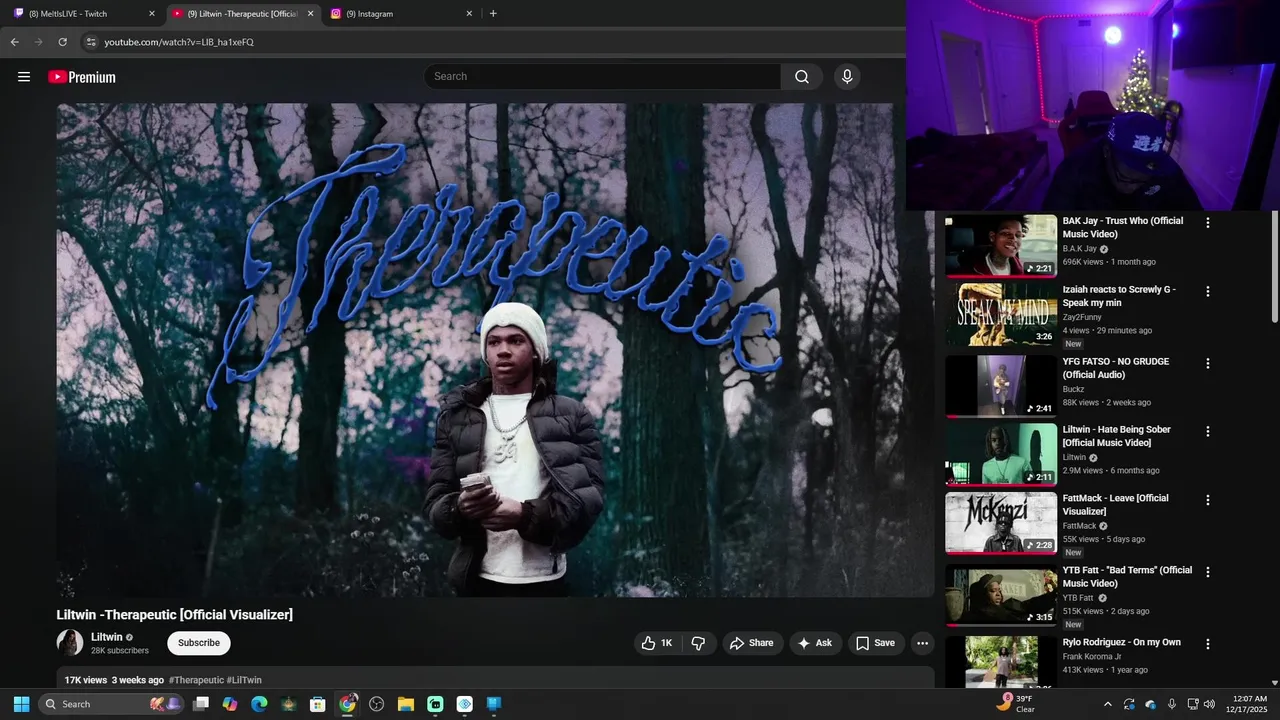
Task: Open Liltwin Hate Being Sober thumbnail
Action: coord(1001,454)
